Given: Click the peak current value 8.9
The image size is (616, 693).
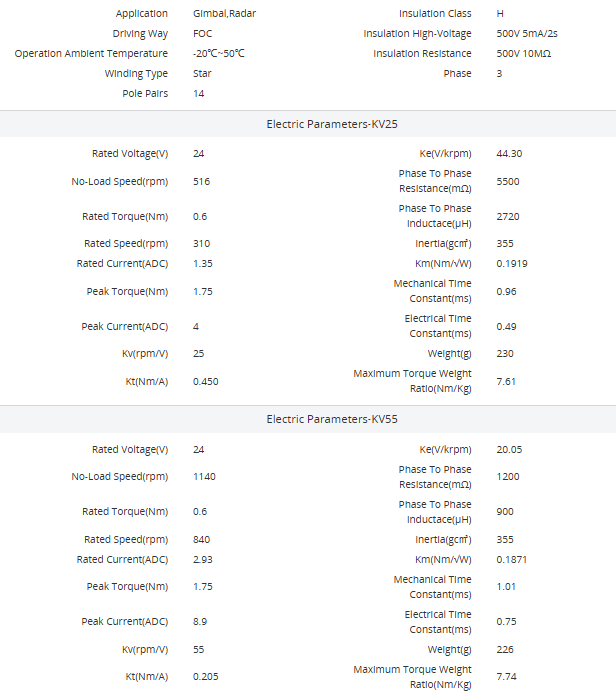Looking at the screenshot, I should 200,622.
